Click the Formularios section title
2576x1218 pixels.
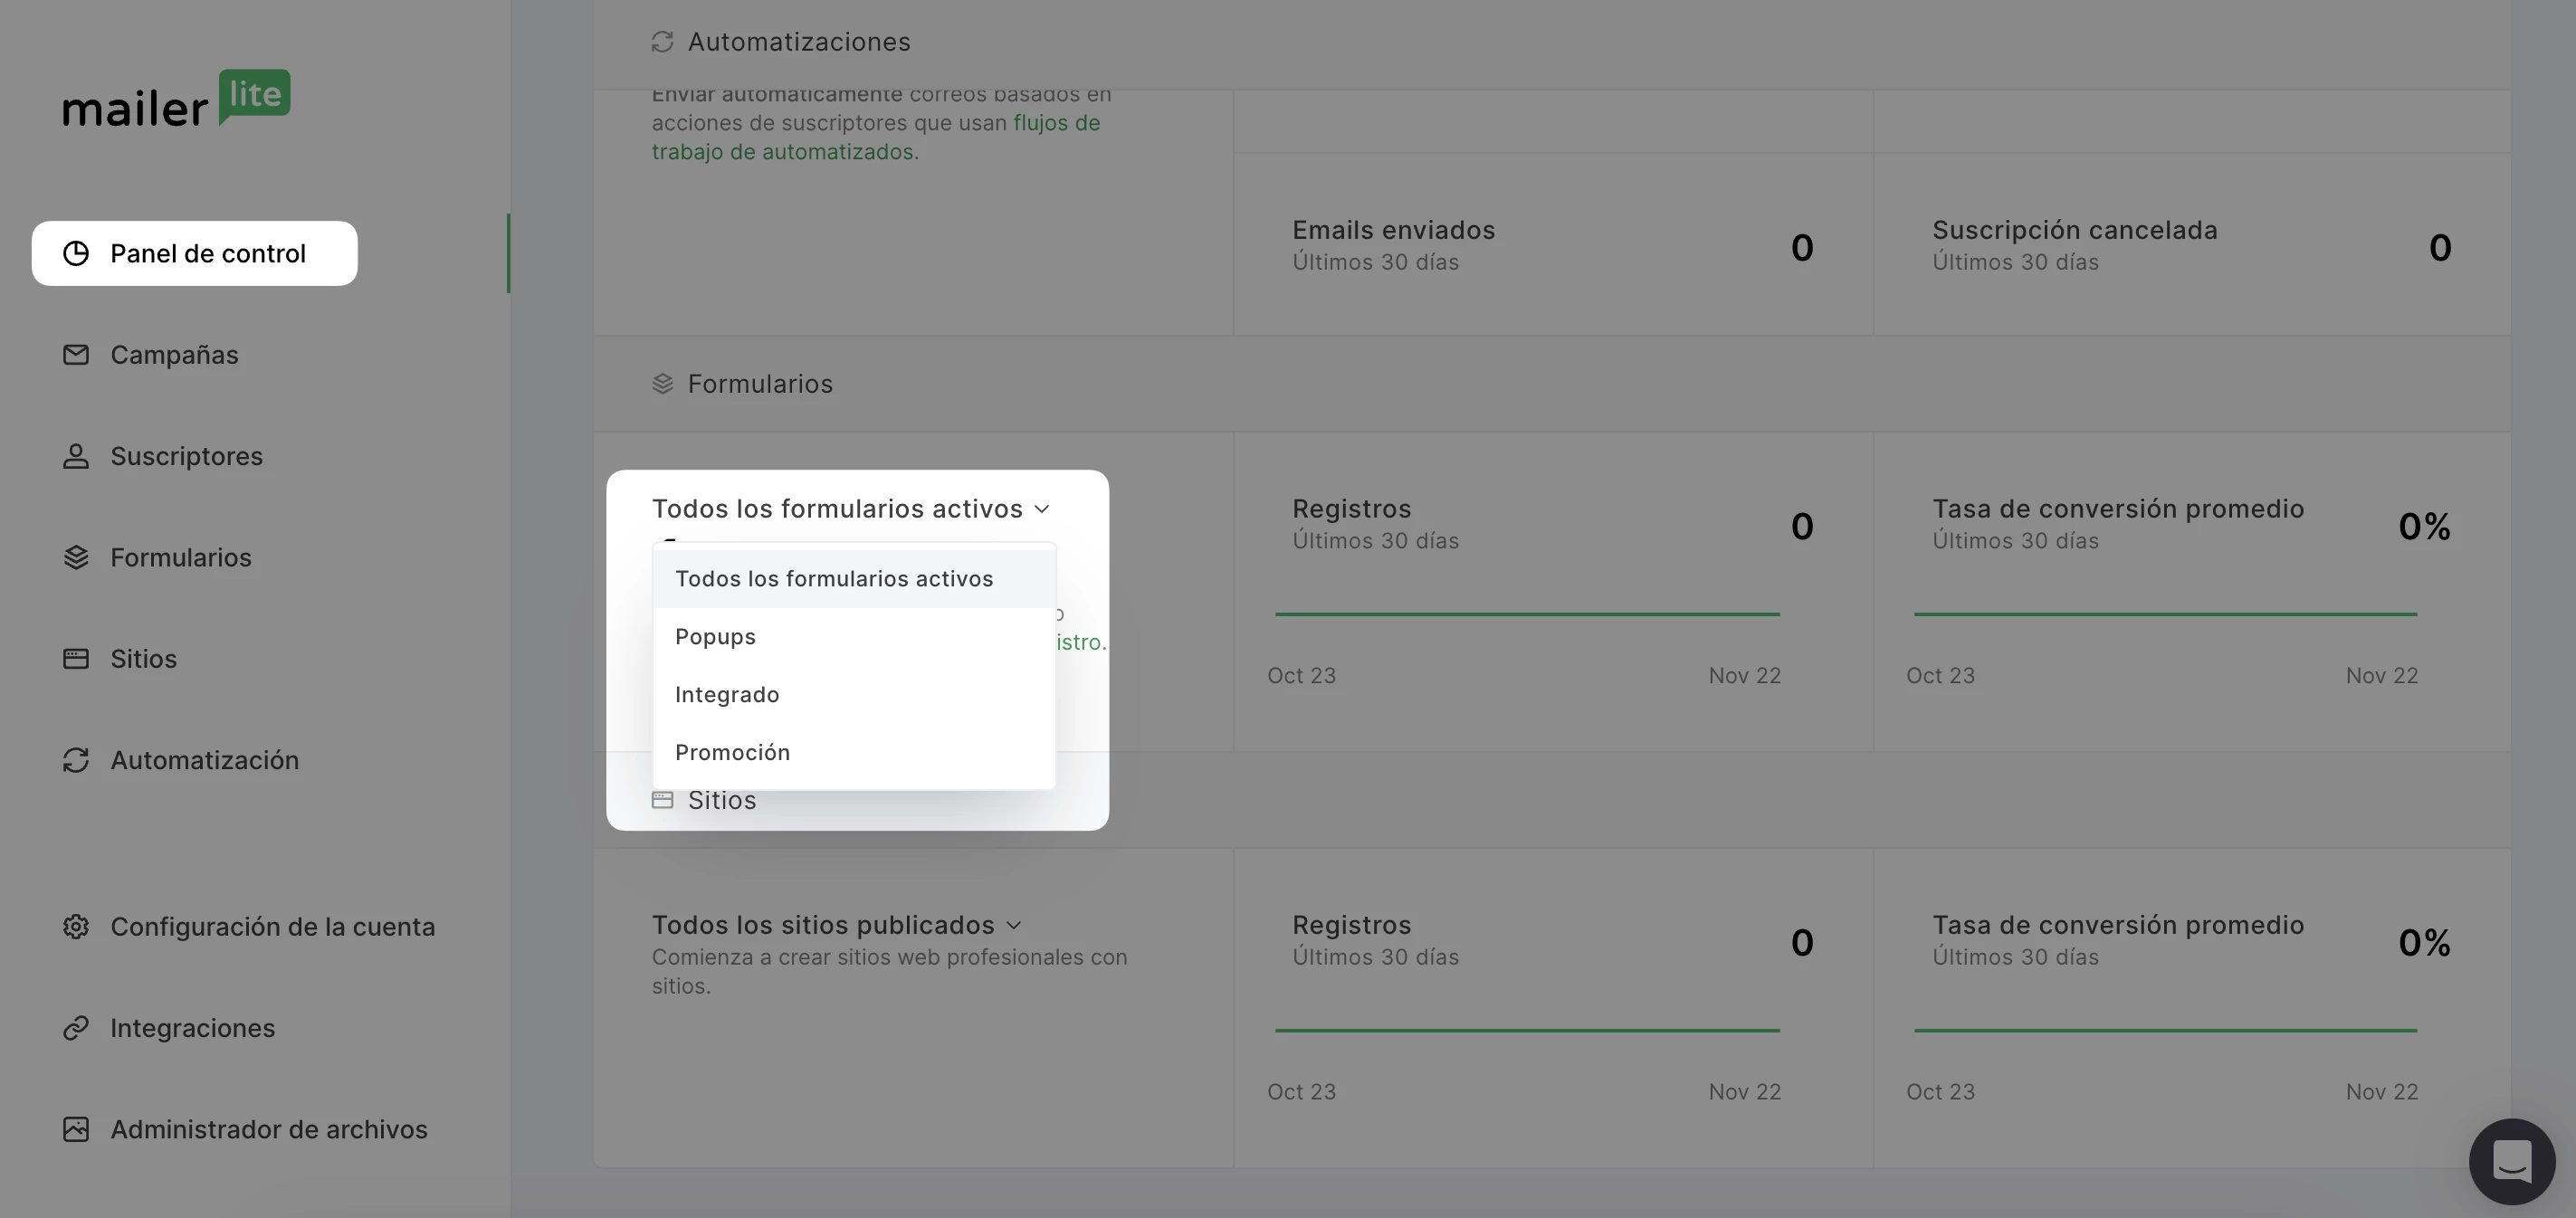[760, 384]
